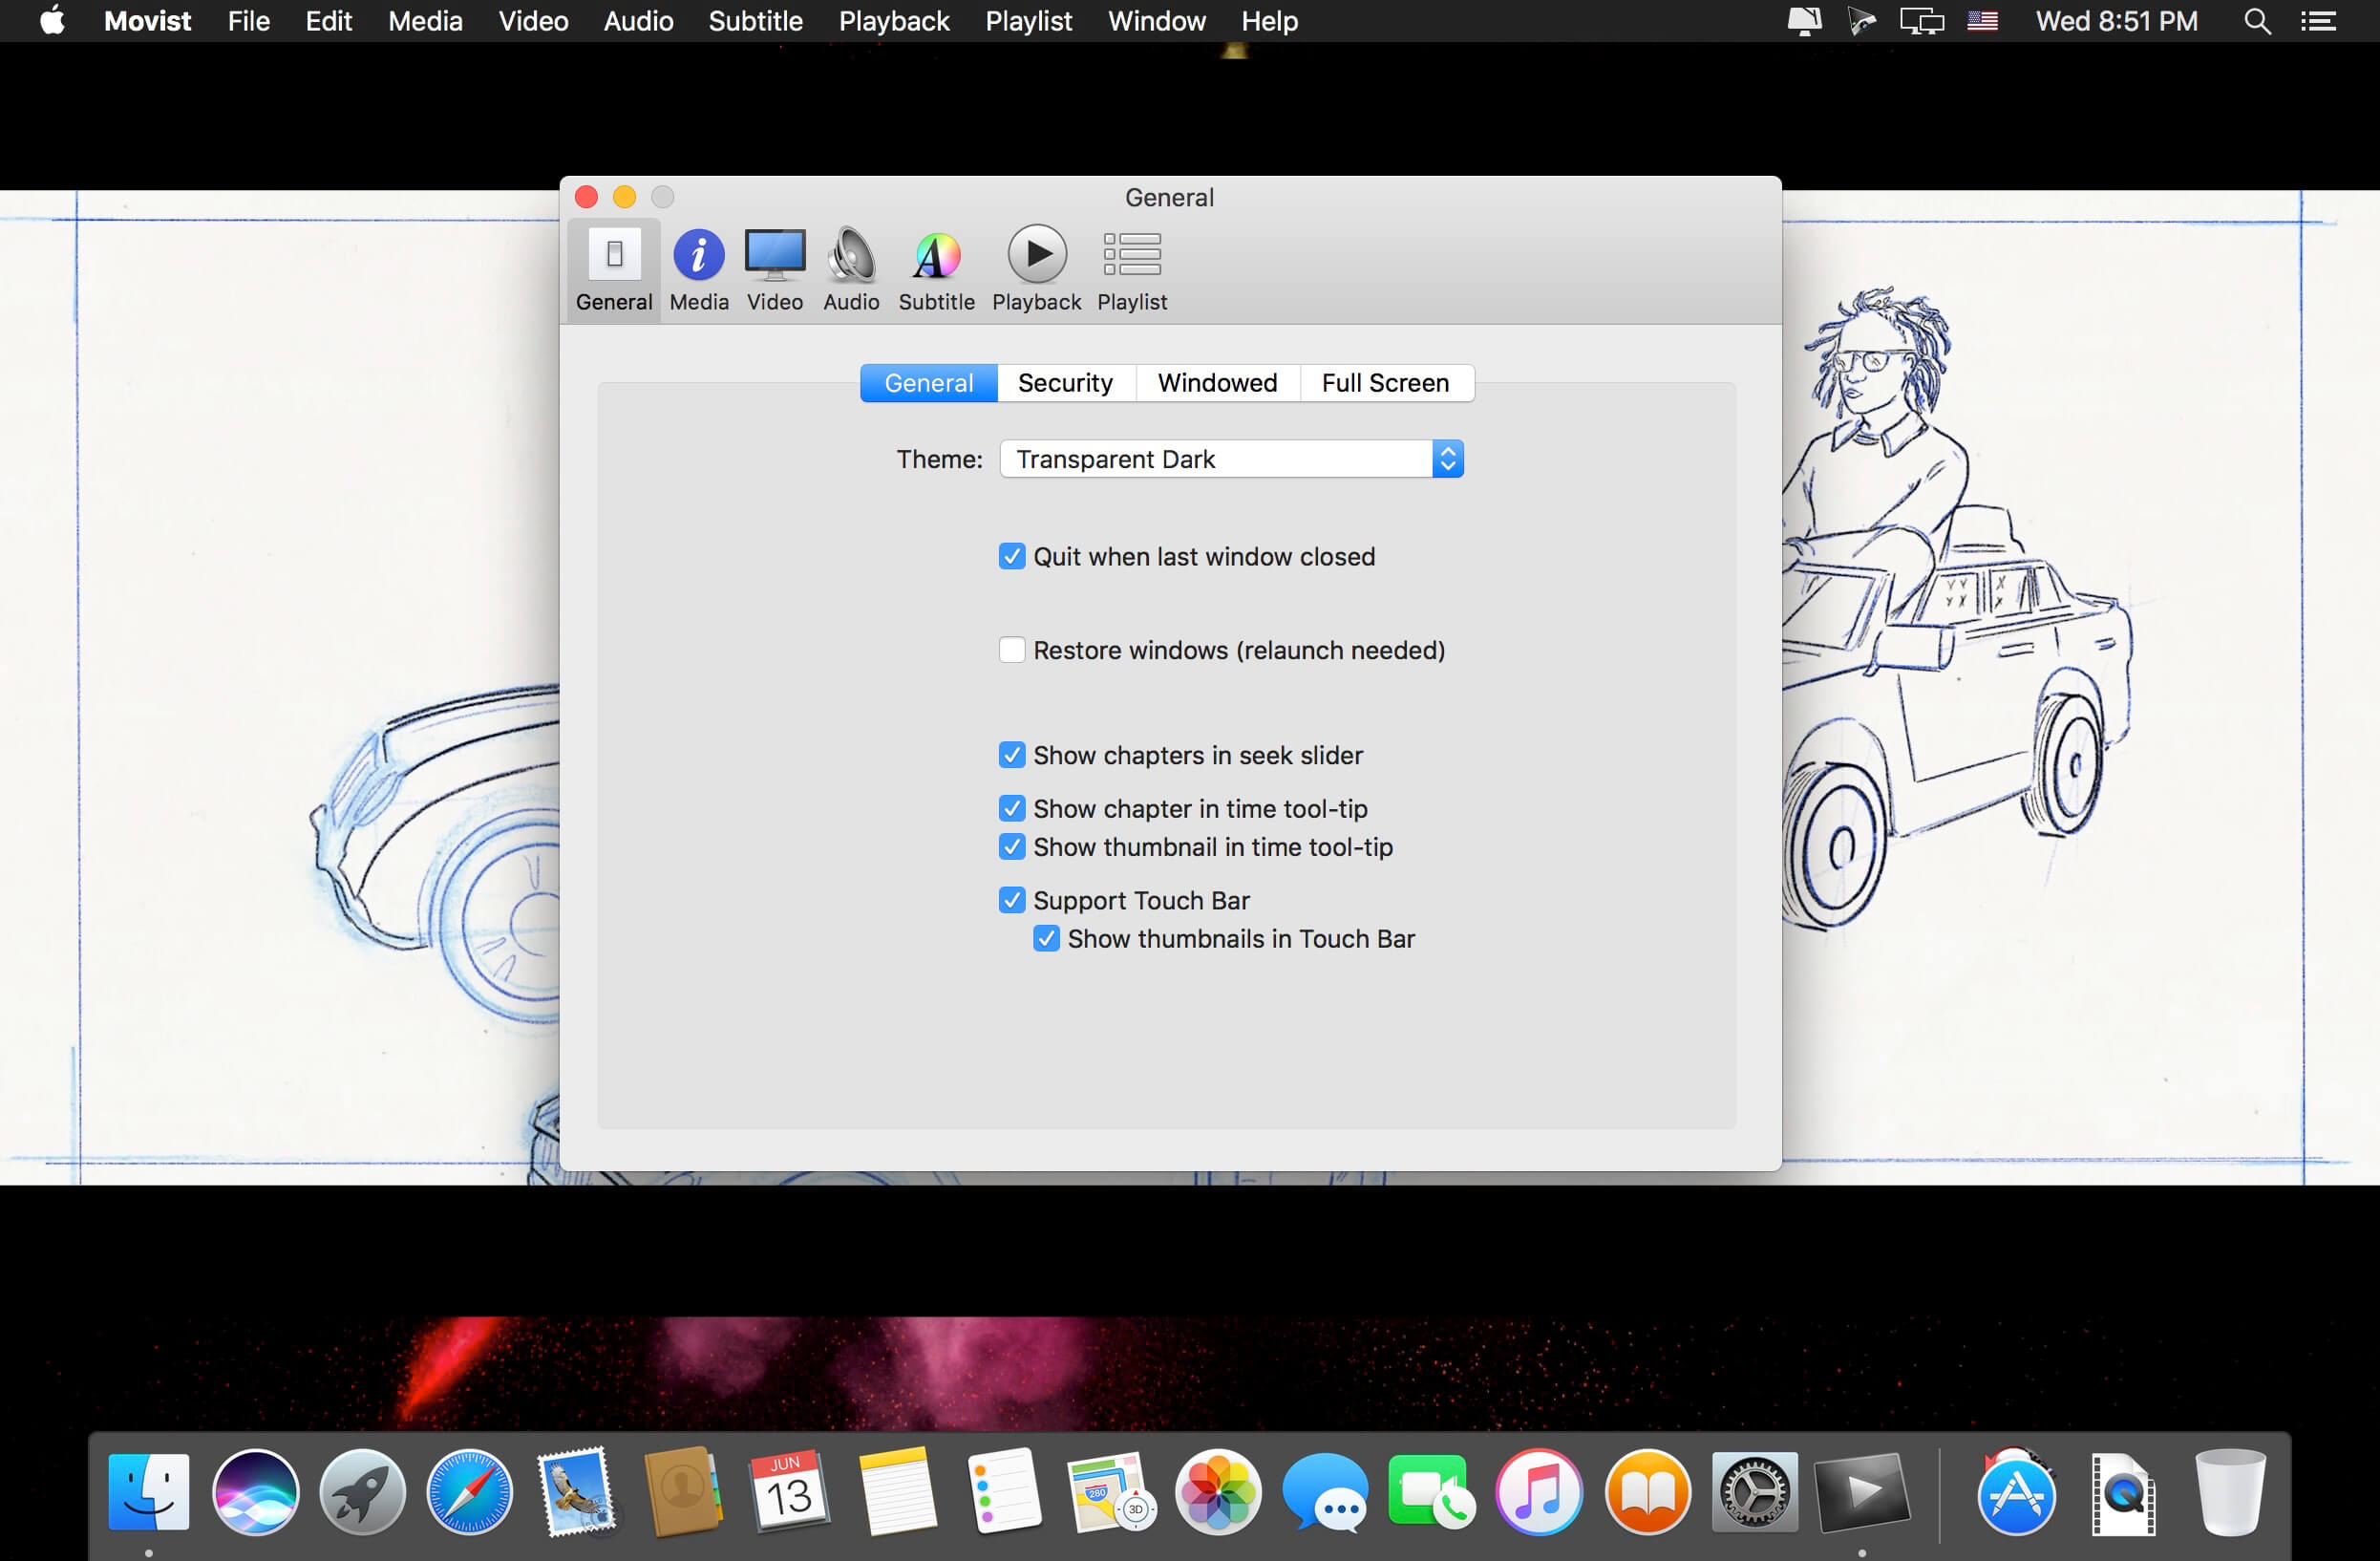Viewport: 2380px width, 1561px height.
Task: Open the Video preferences pane
Action: pos(775,269)
